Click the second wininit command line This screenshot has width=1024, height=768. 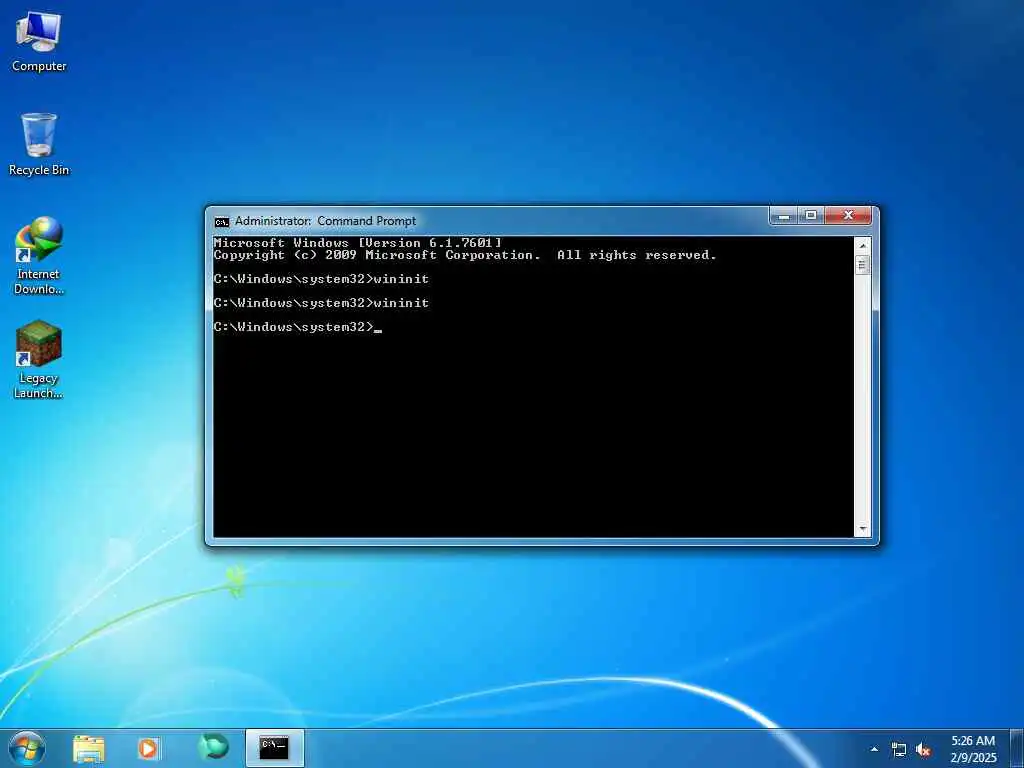point(321,303)
